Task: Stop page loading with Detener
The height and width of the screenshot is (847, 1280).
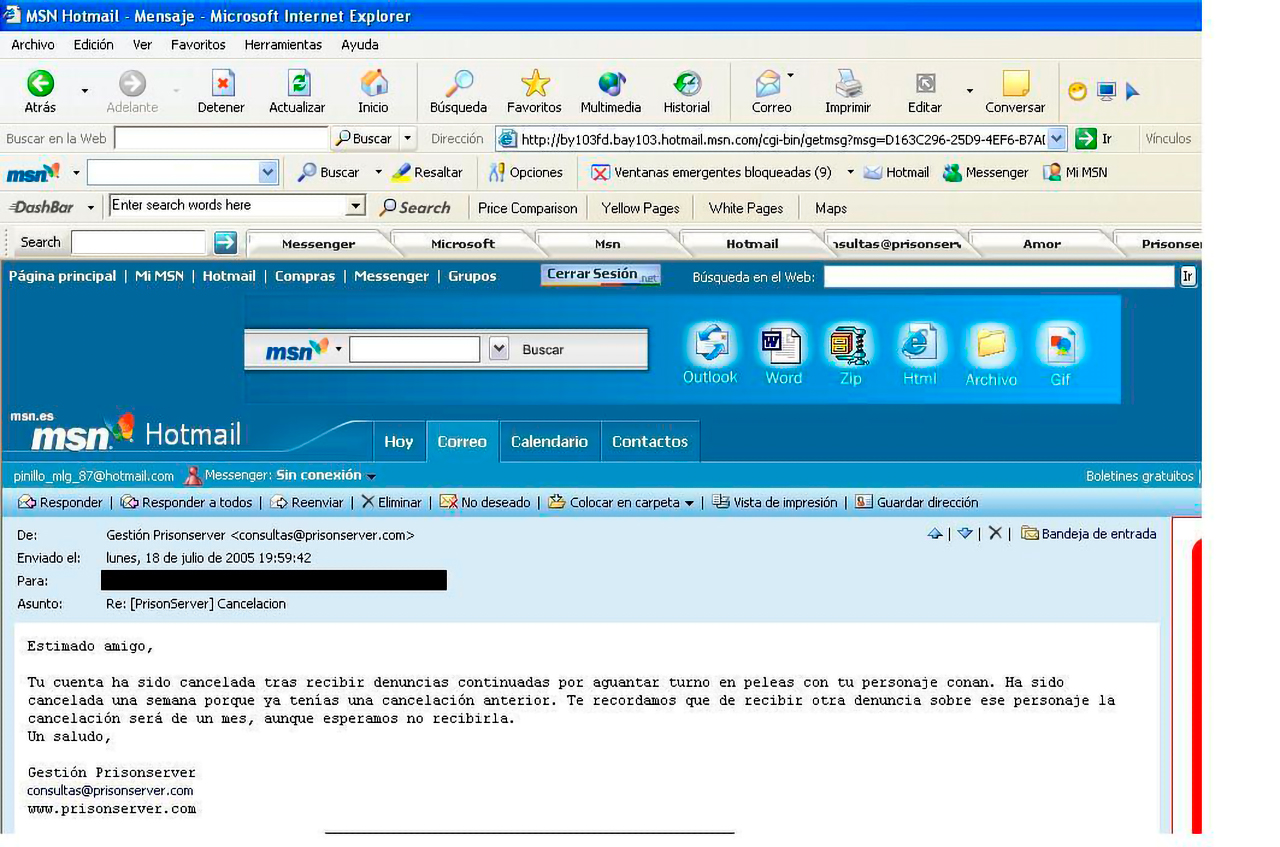Action: (221, 92)
